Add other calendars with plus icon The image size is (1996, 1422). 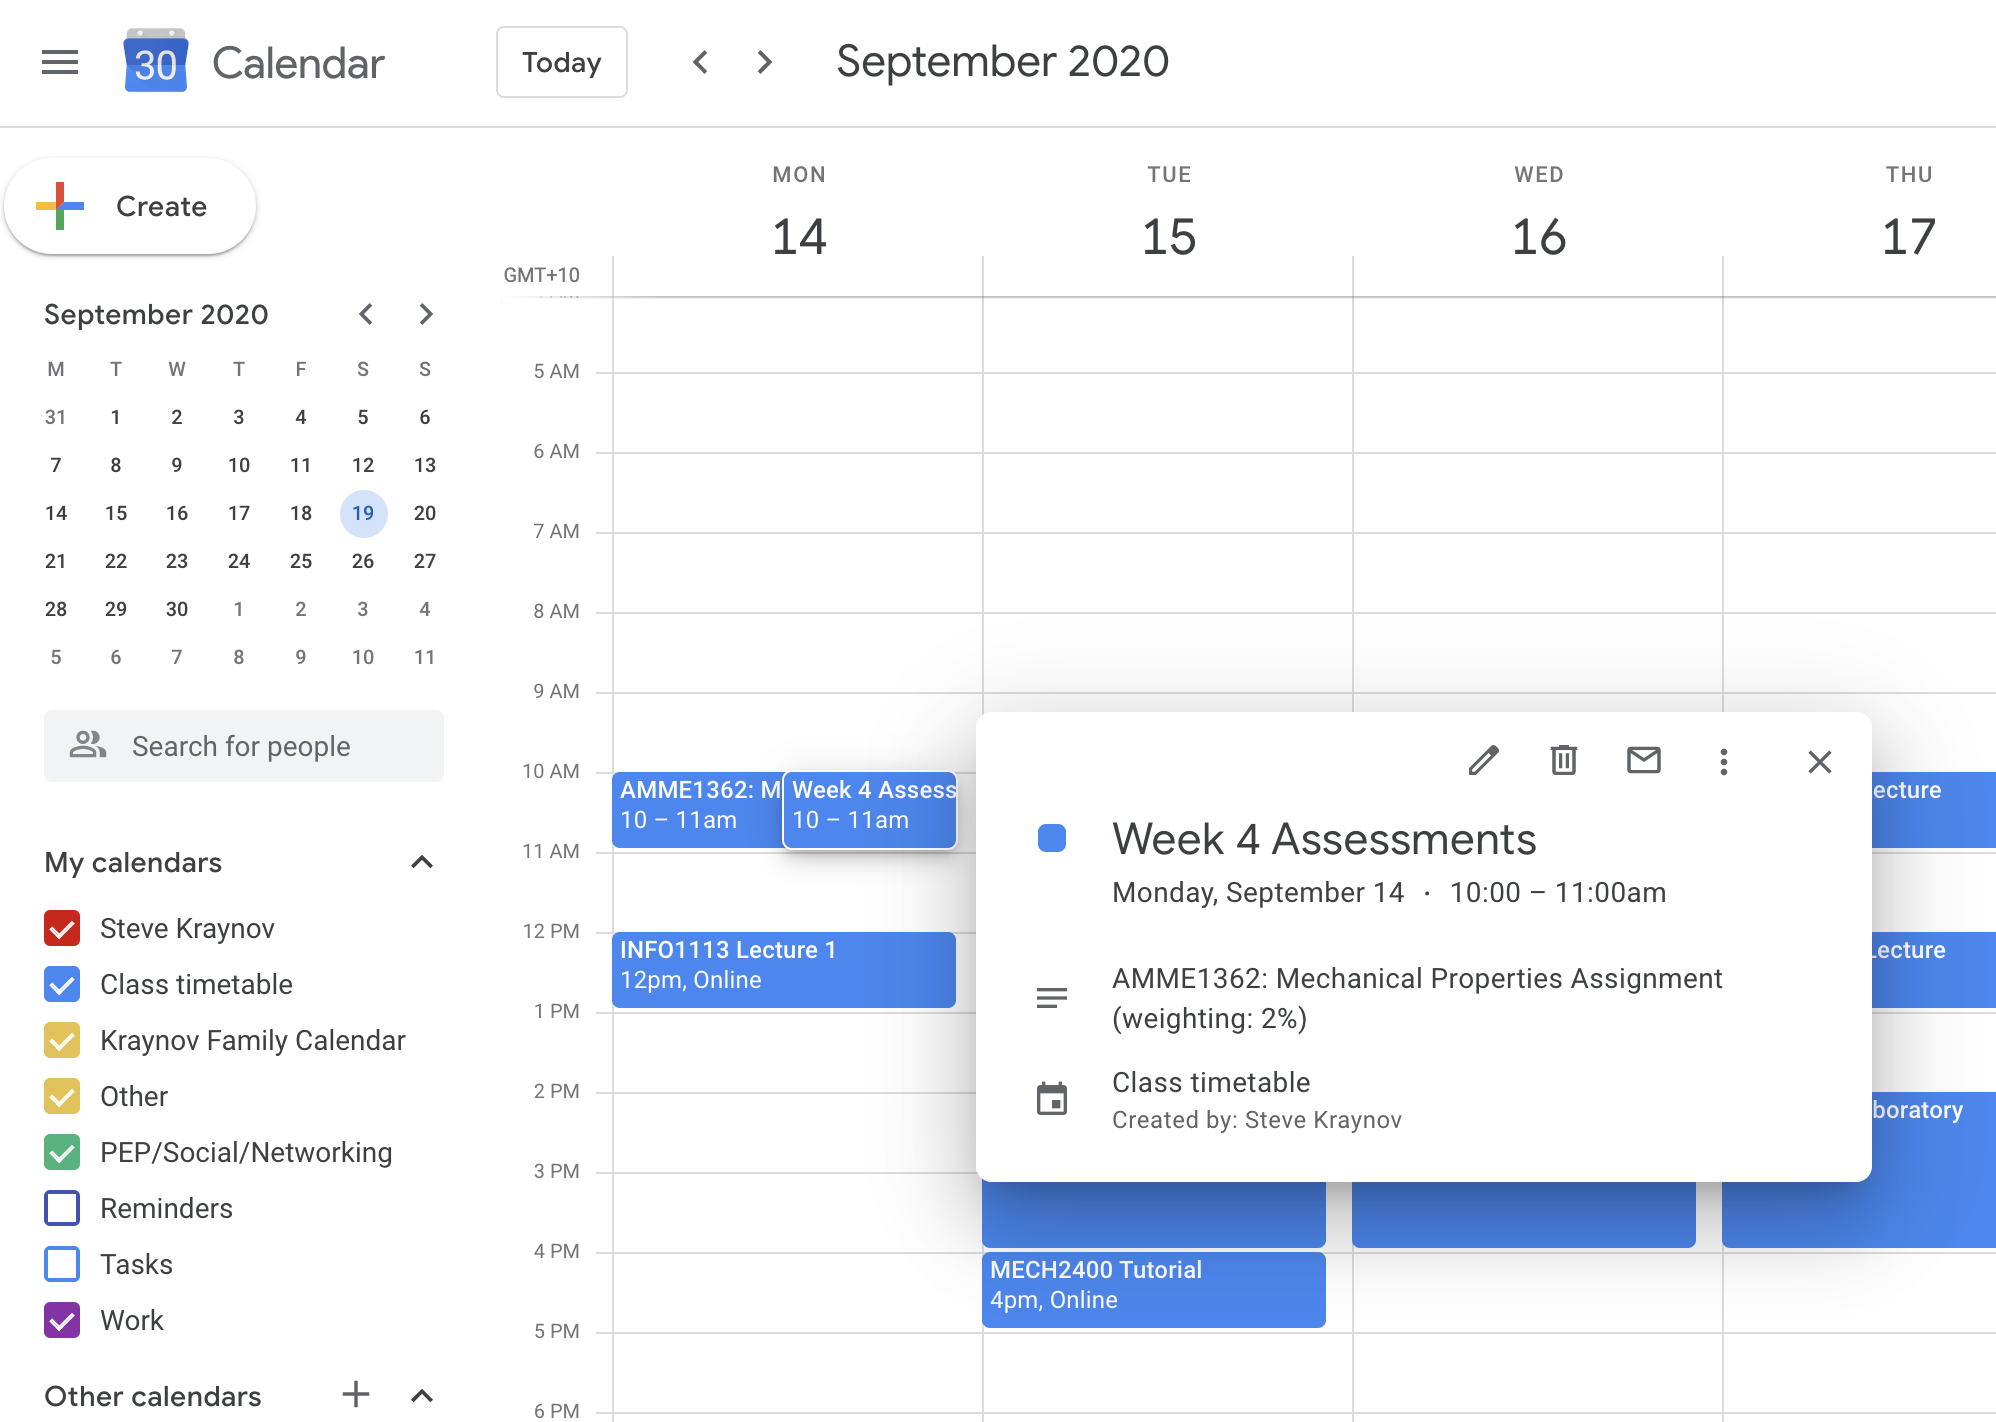[356, 1394]
